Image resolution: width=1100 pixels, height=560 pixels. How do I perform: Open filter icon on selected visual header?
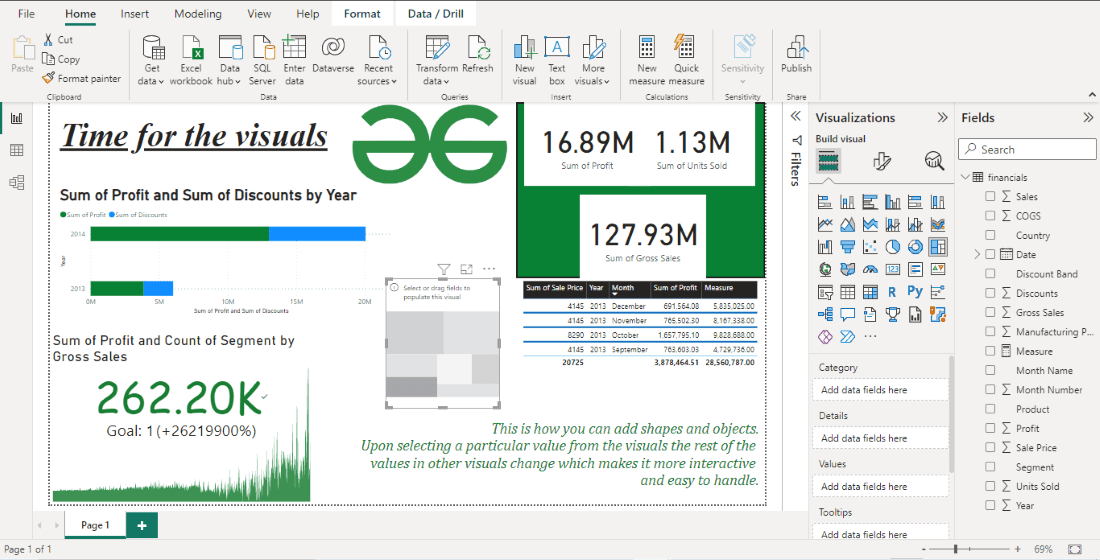tap(443, 269)
